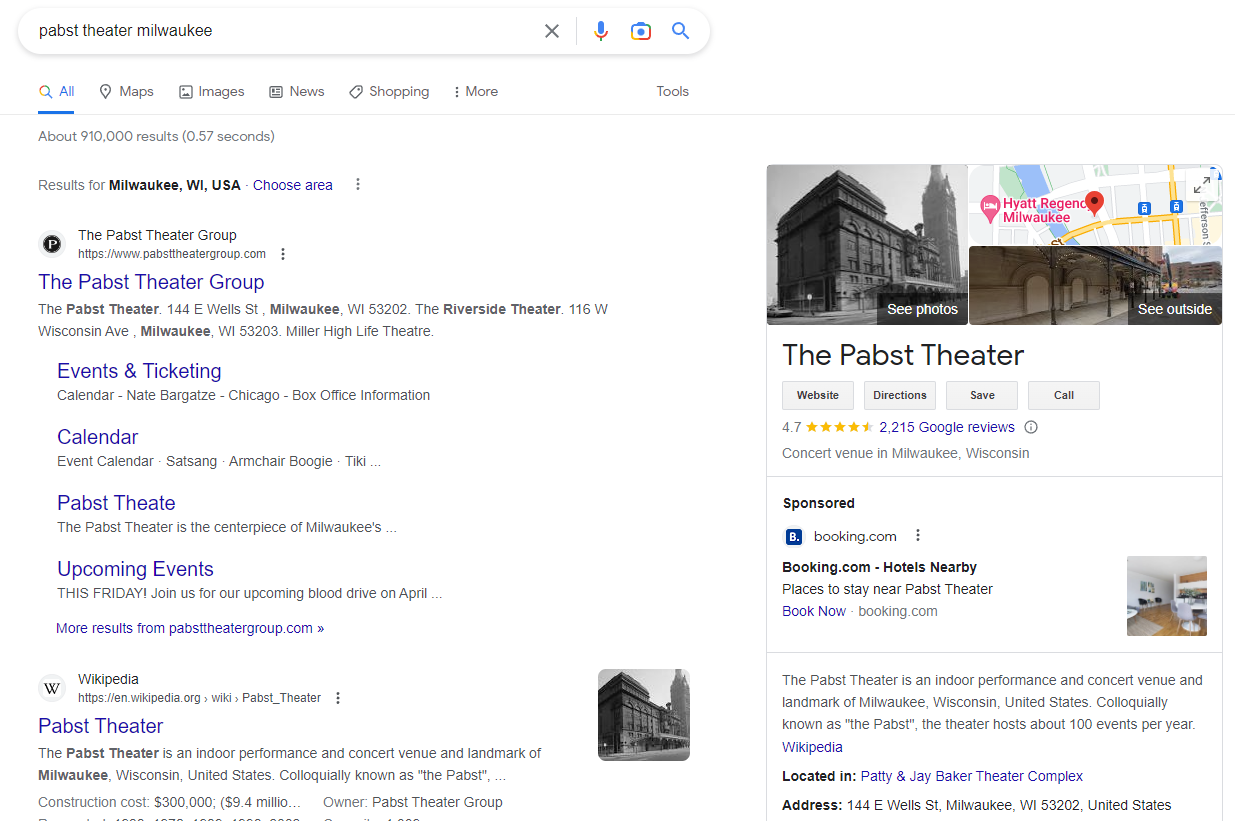This screenshot has width=1235, height=821.
Task: Switch to the Images tab
Action: pyautogui.click(x=211, y=91)
